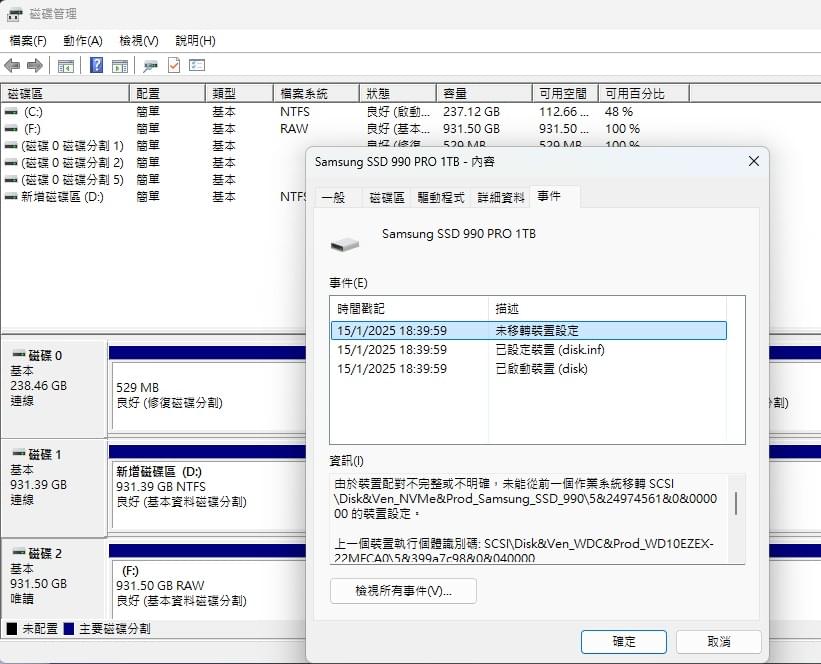
Task: Click the disk connect toolbar icon
Action: coord(150,66)
